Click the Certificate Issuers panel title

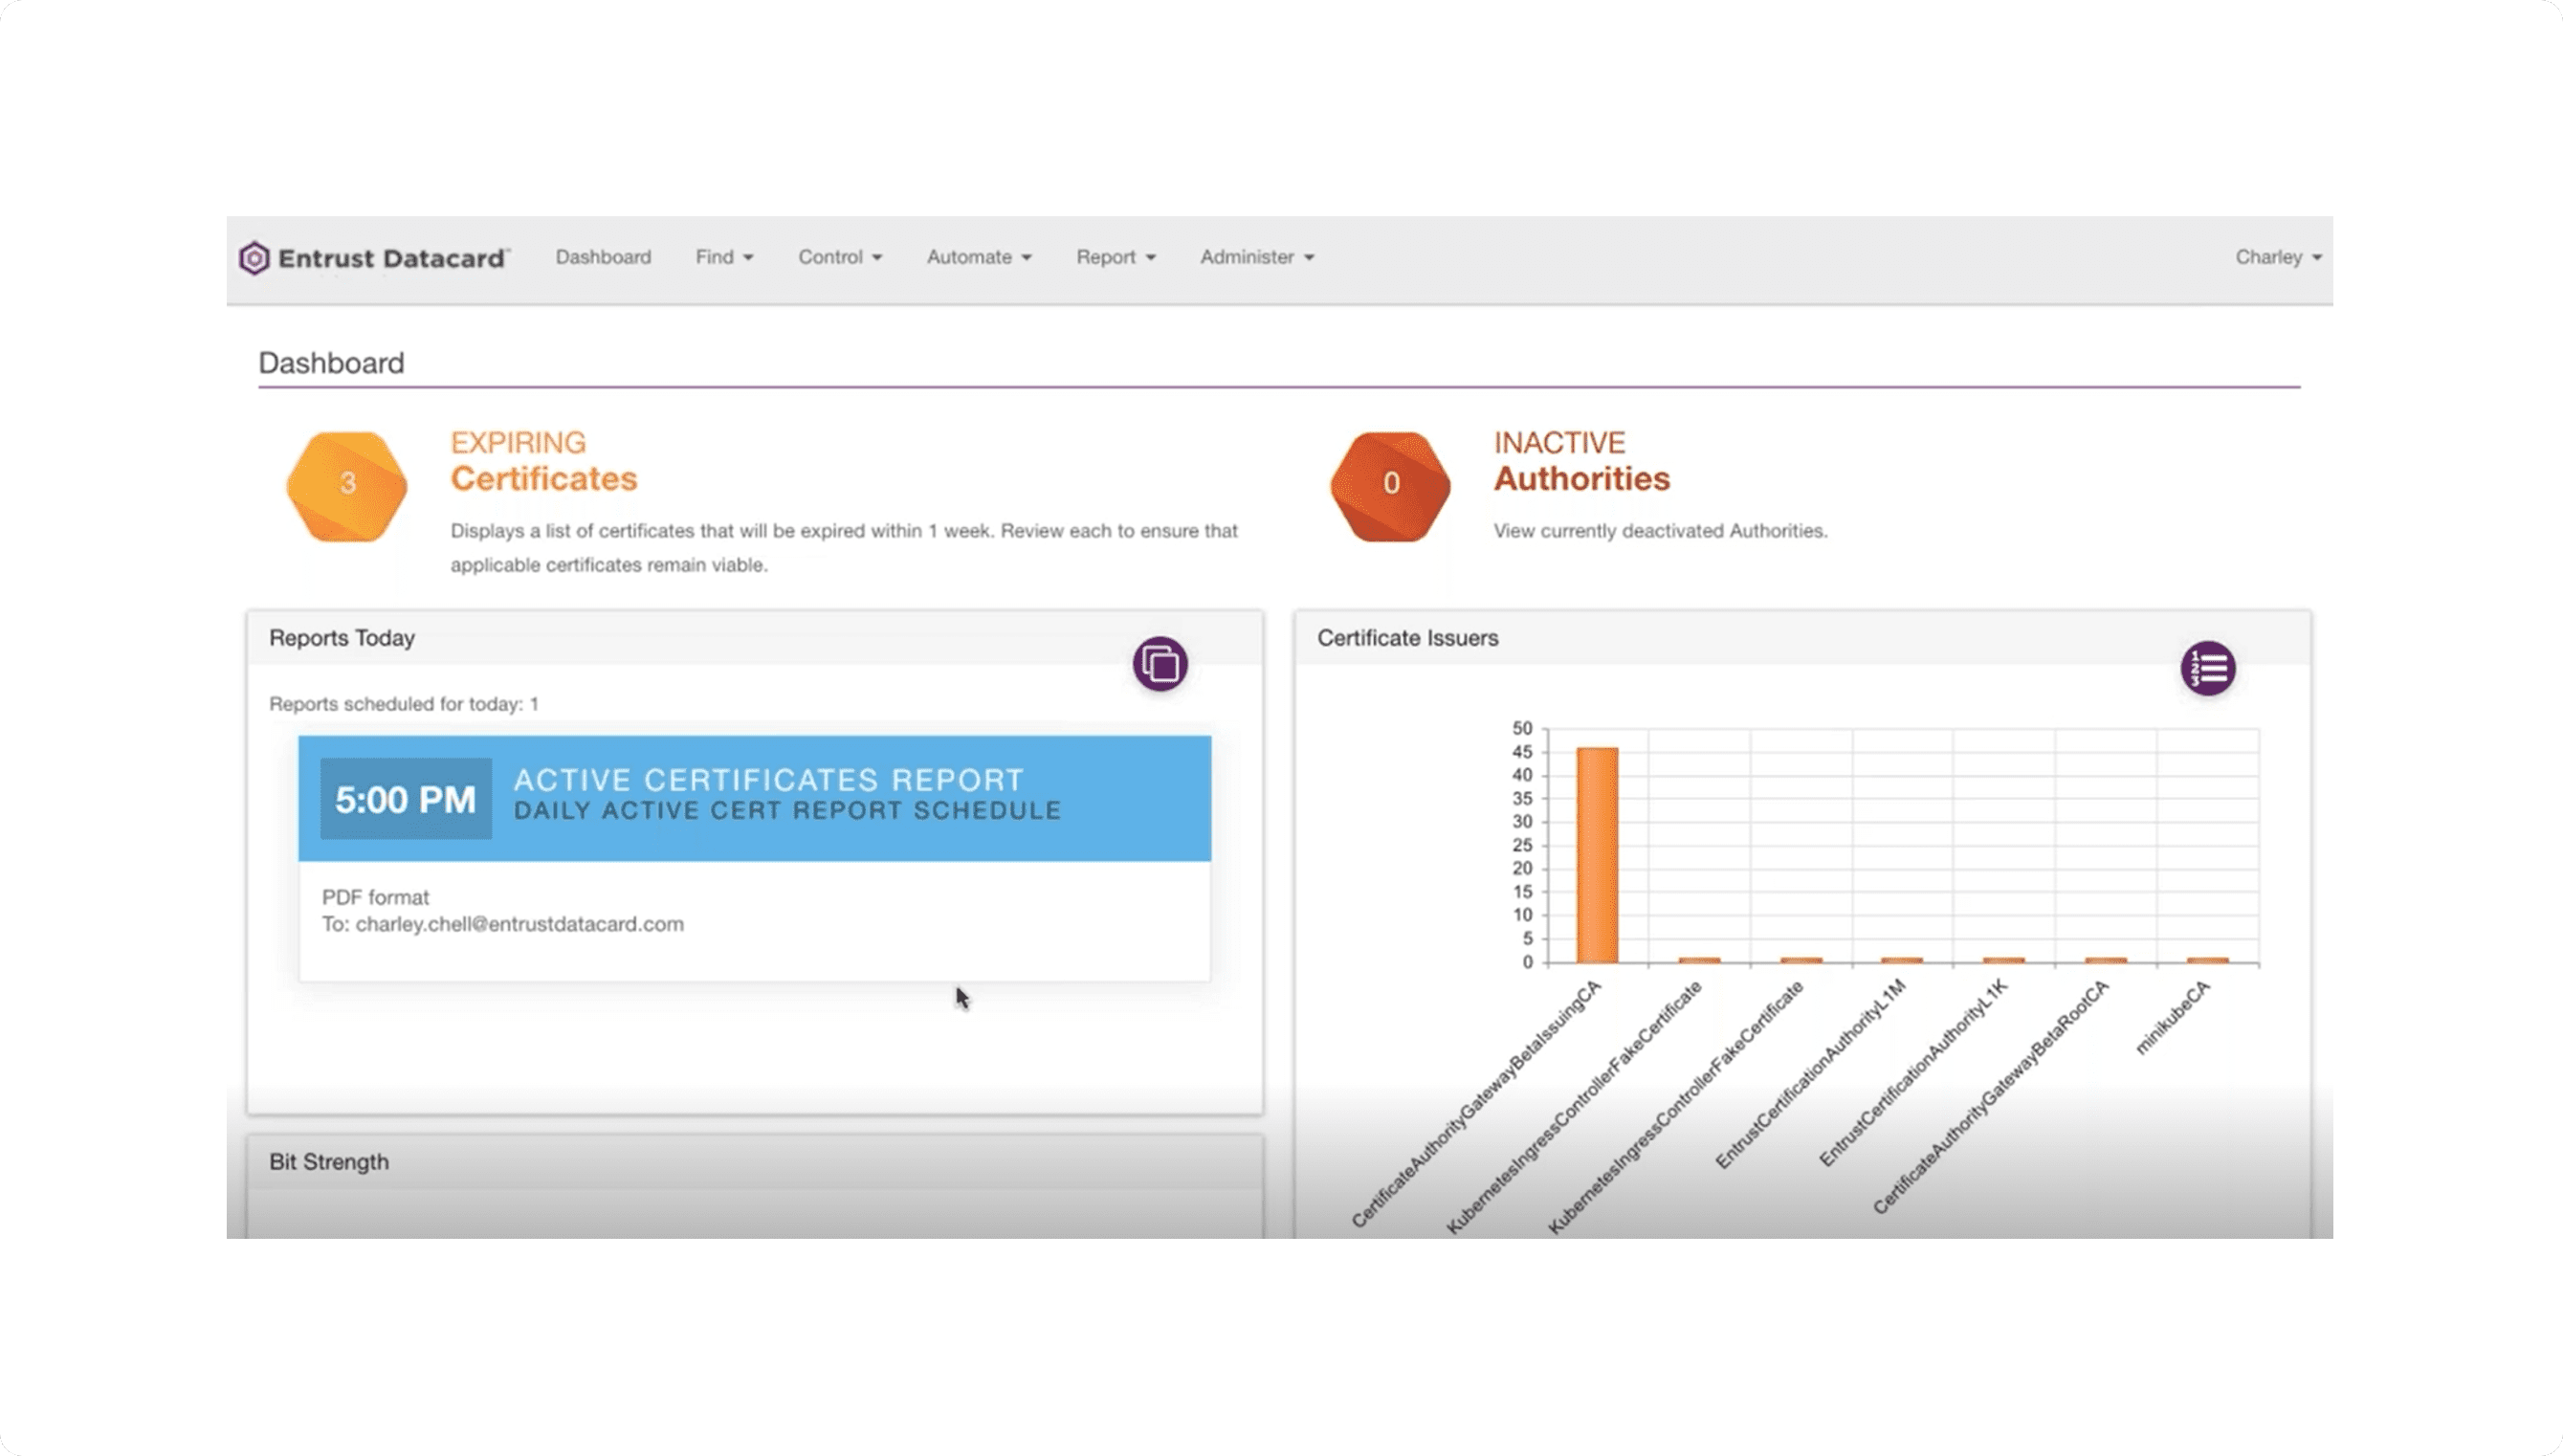click(1407, 638)
